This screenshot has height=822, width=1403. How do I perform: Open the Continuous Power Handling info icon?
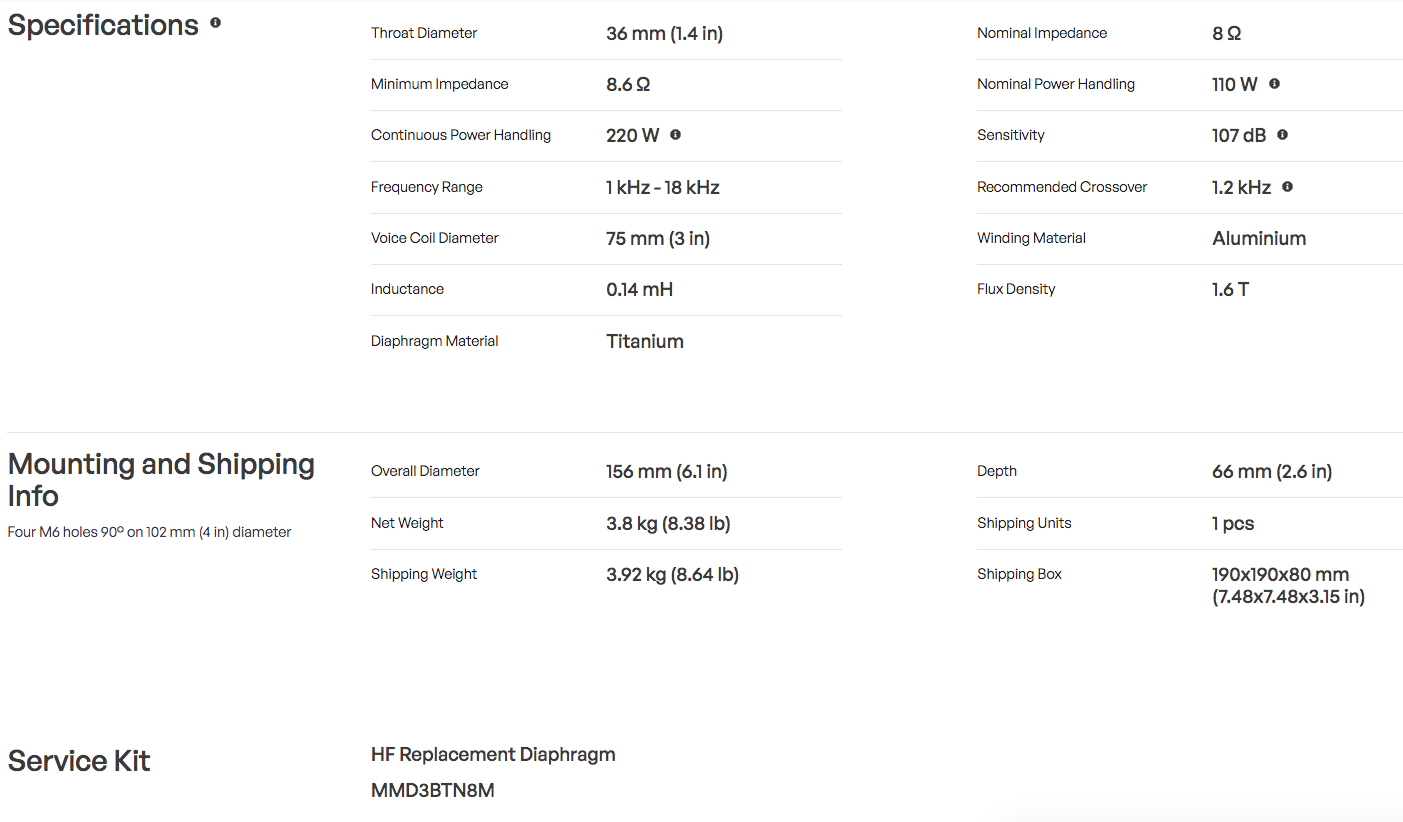pyautogui.click(x=675, y=134)
